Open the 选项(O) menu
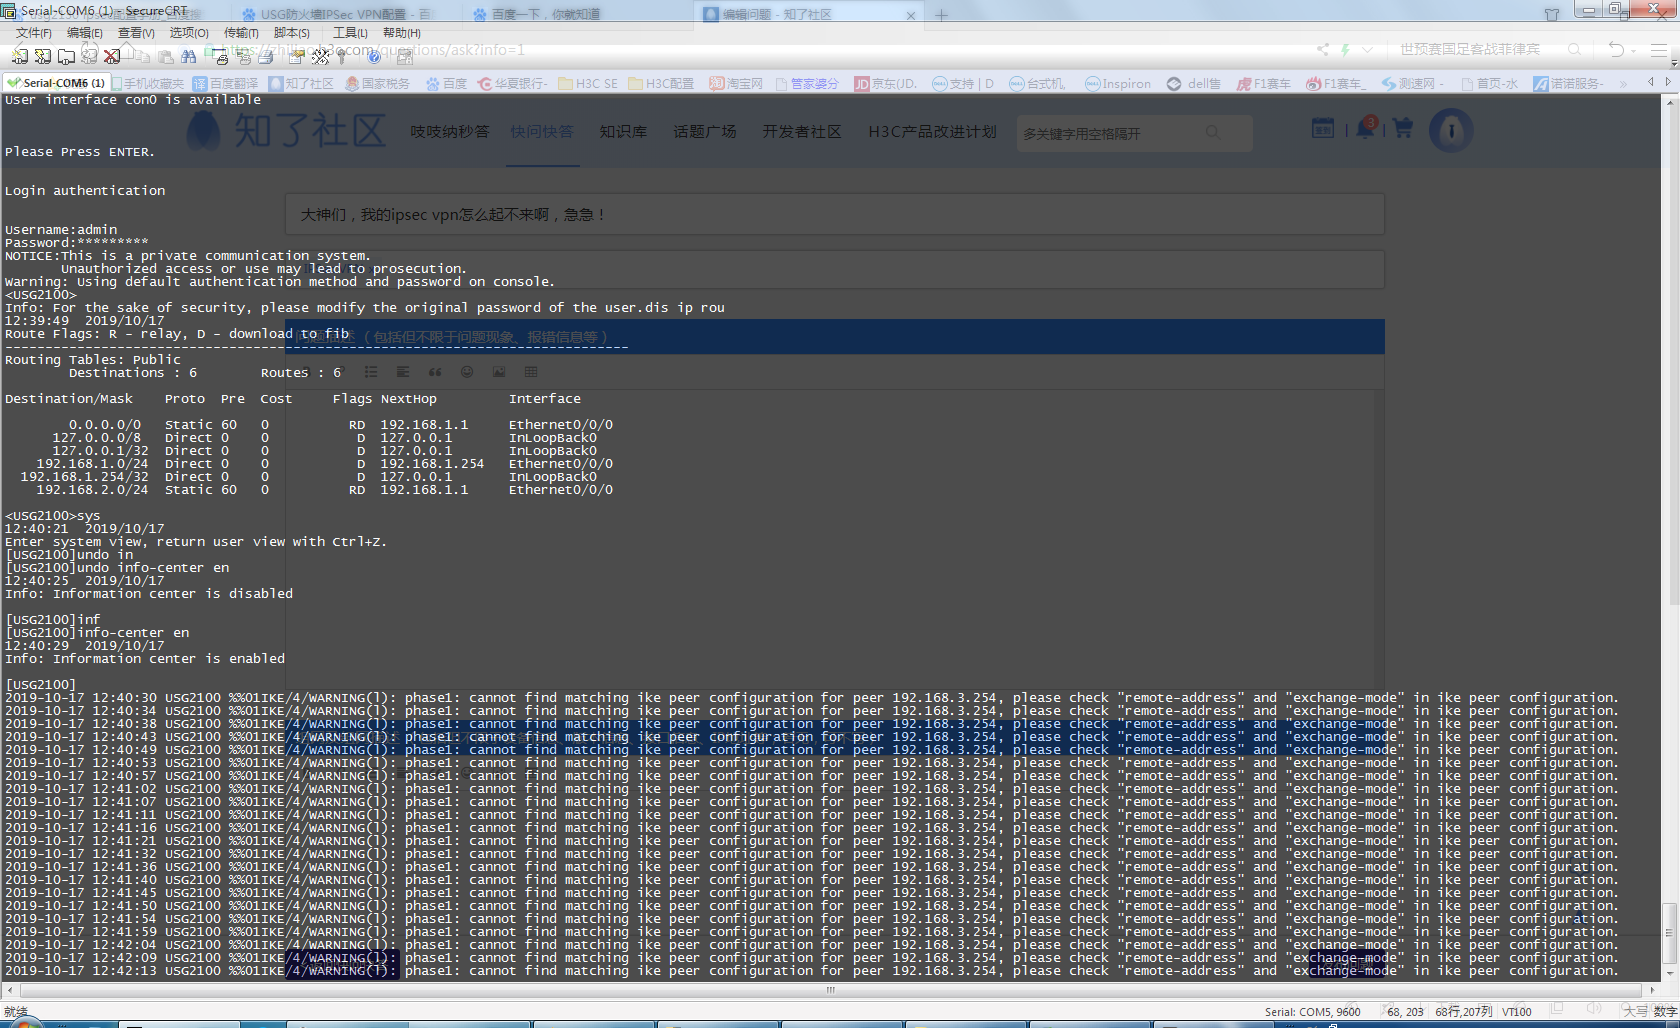The height and width of the screenshot is (1028, 1680). pos(188,33)
